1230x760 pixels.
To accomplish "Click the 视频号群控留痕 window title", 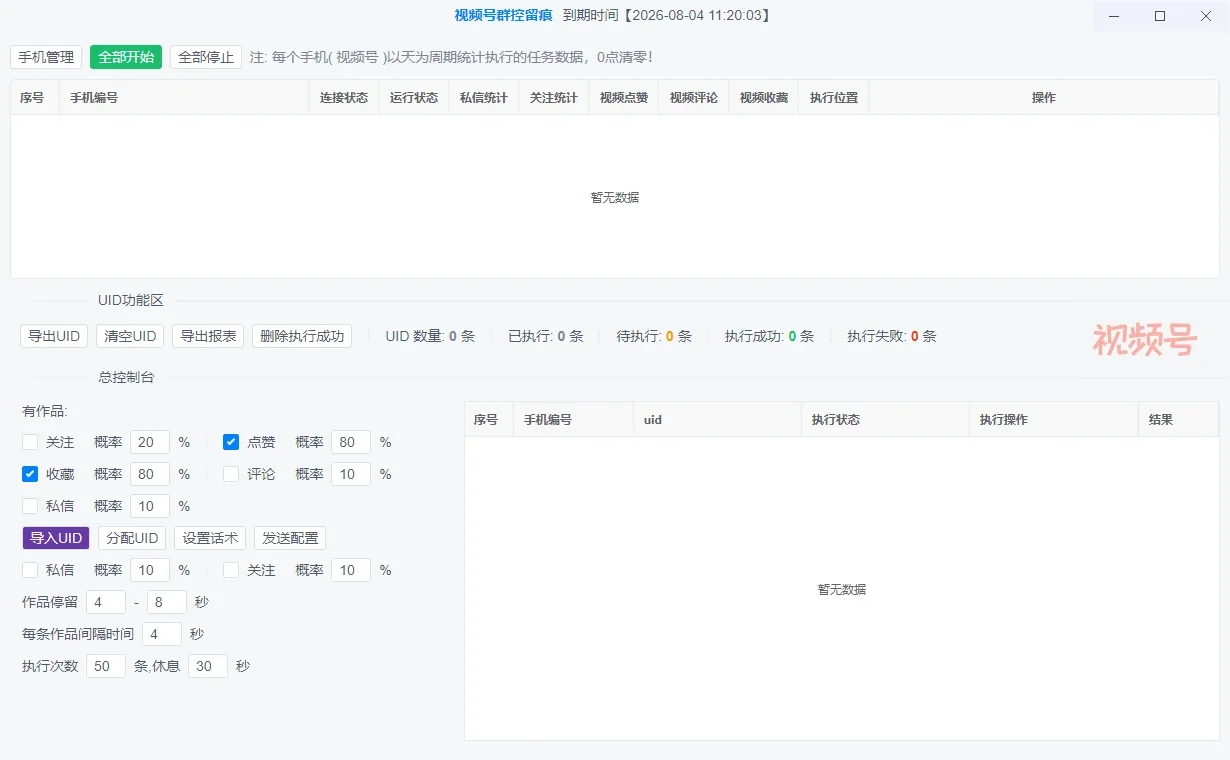I will click(x=503, y=15).
